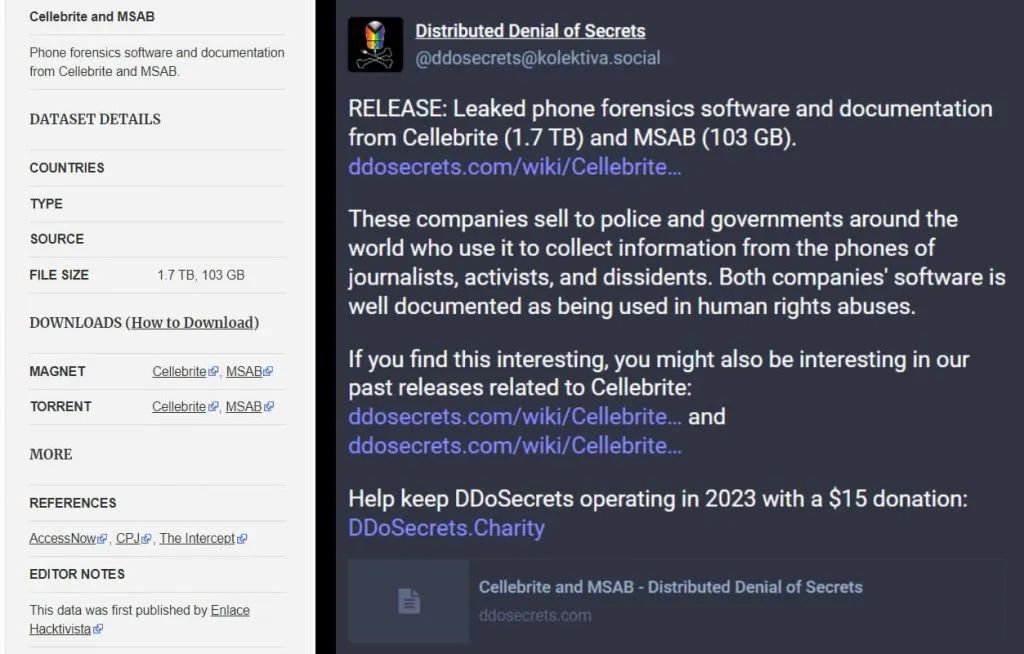Open the Cellebrite magnet link

coord(179,371)
